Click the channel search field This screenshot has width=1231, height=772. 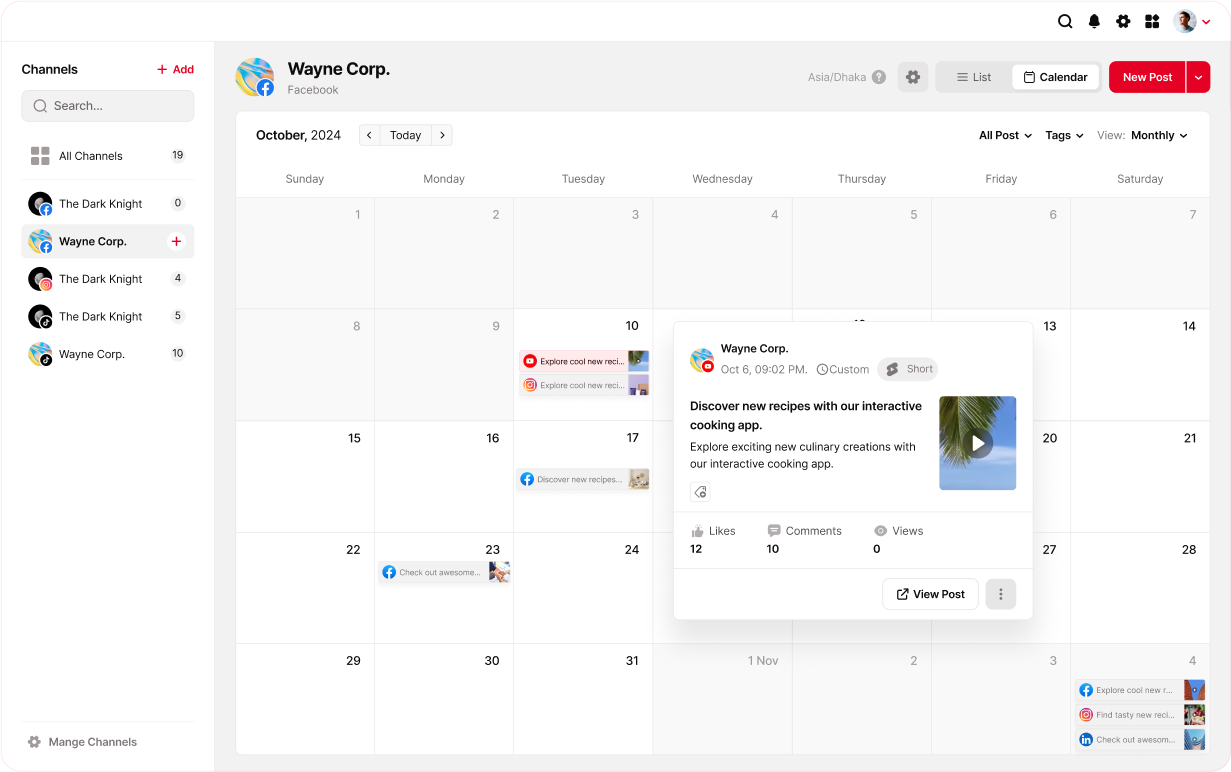pos(108,106)
